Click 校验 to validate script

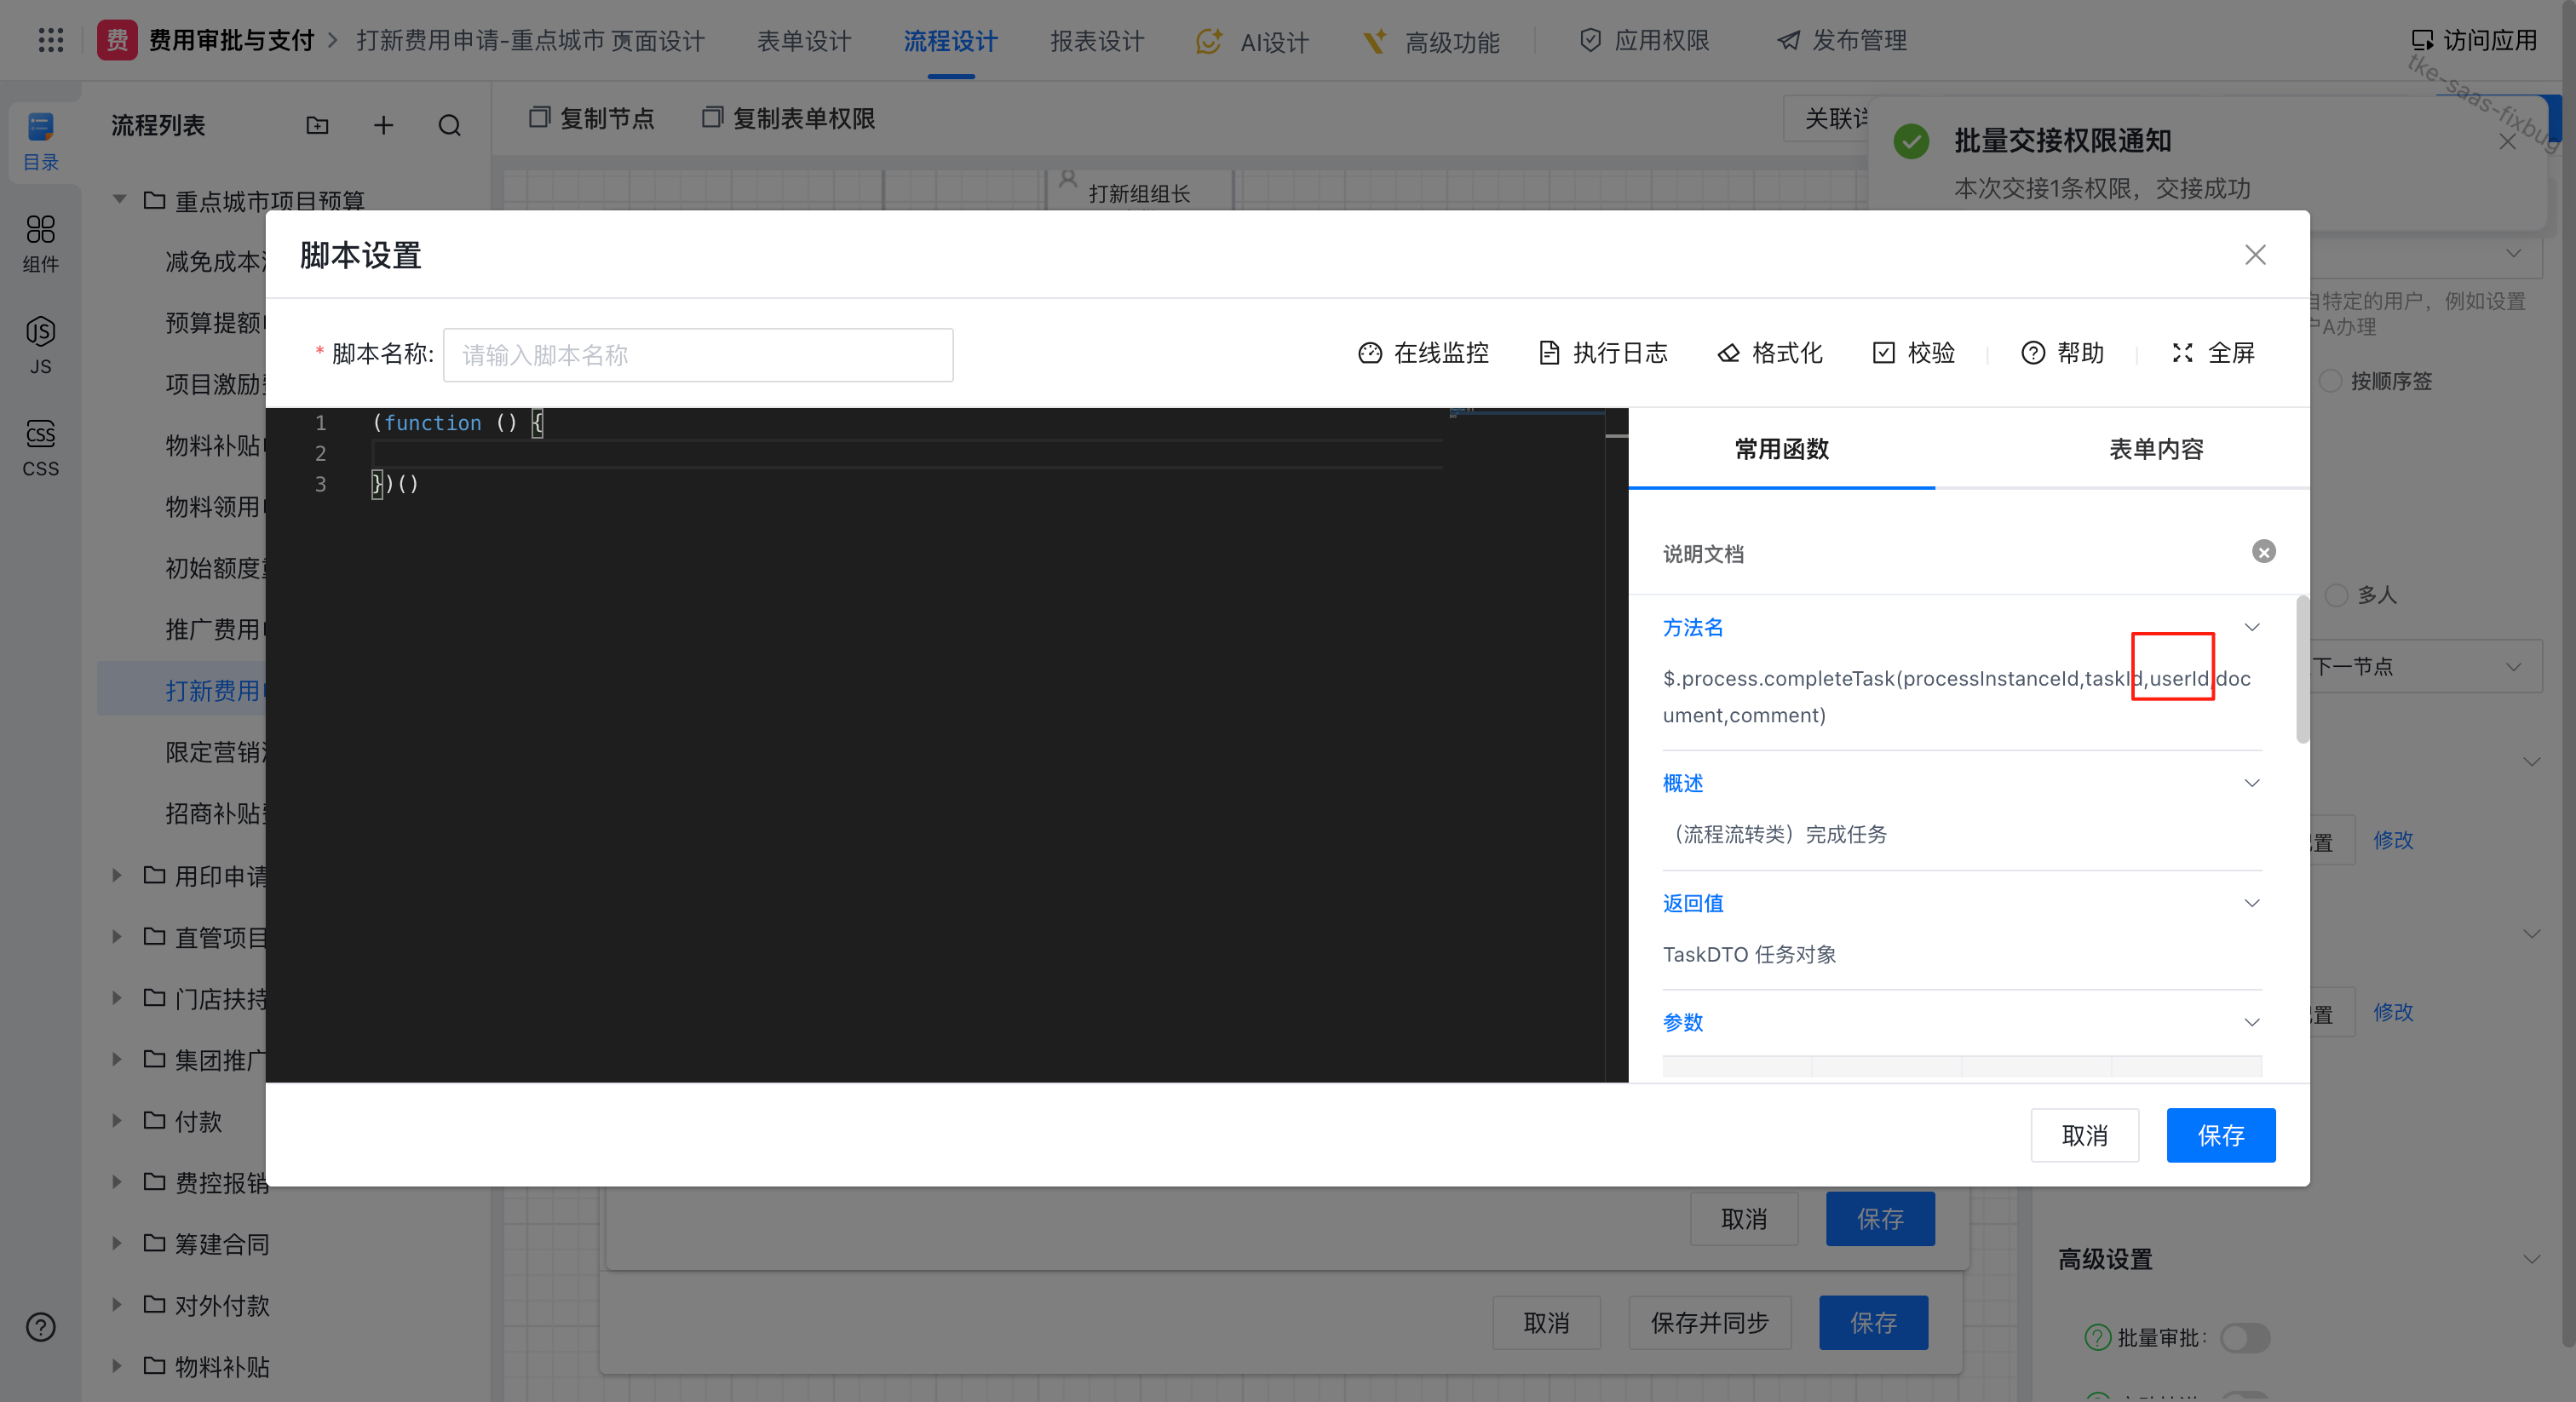pyautogui.click(x=1913, y=353)
